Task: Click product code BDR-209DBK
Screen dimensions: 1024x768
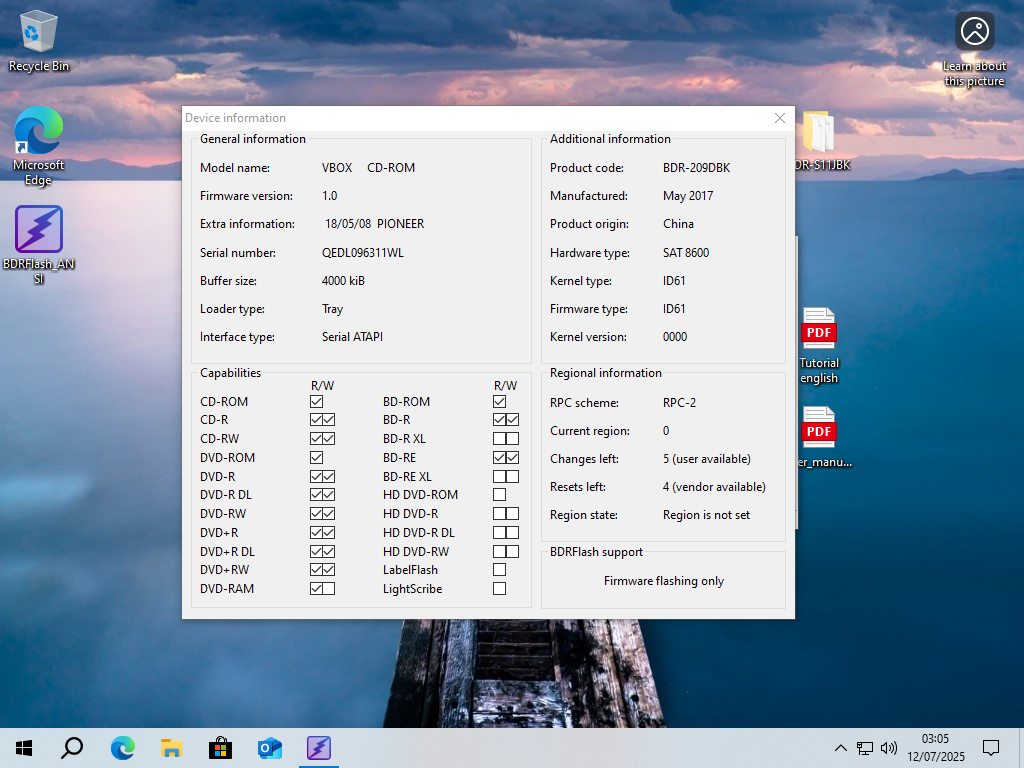Action: coord(696,168)
